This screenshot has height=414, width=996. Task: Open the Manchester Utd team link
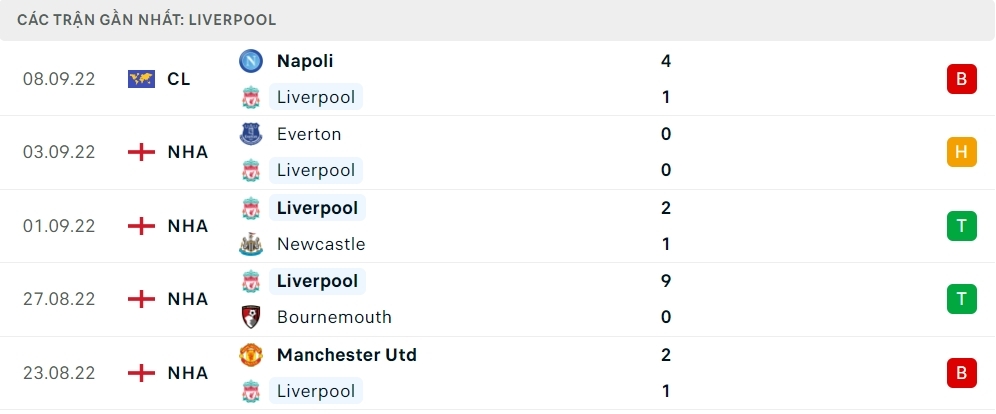tap(346, 355)
